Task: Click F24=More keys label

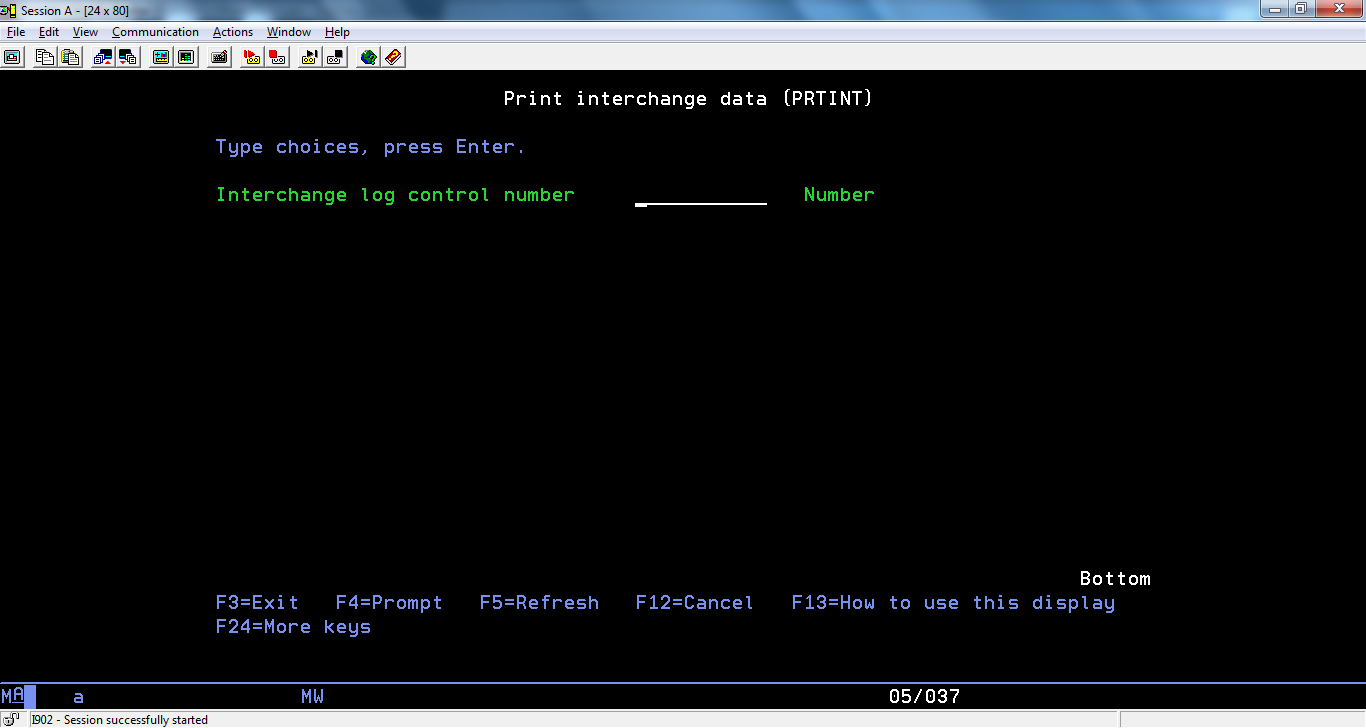Action: click(293, 627)
